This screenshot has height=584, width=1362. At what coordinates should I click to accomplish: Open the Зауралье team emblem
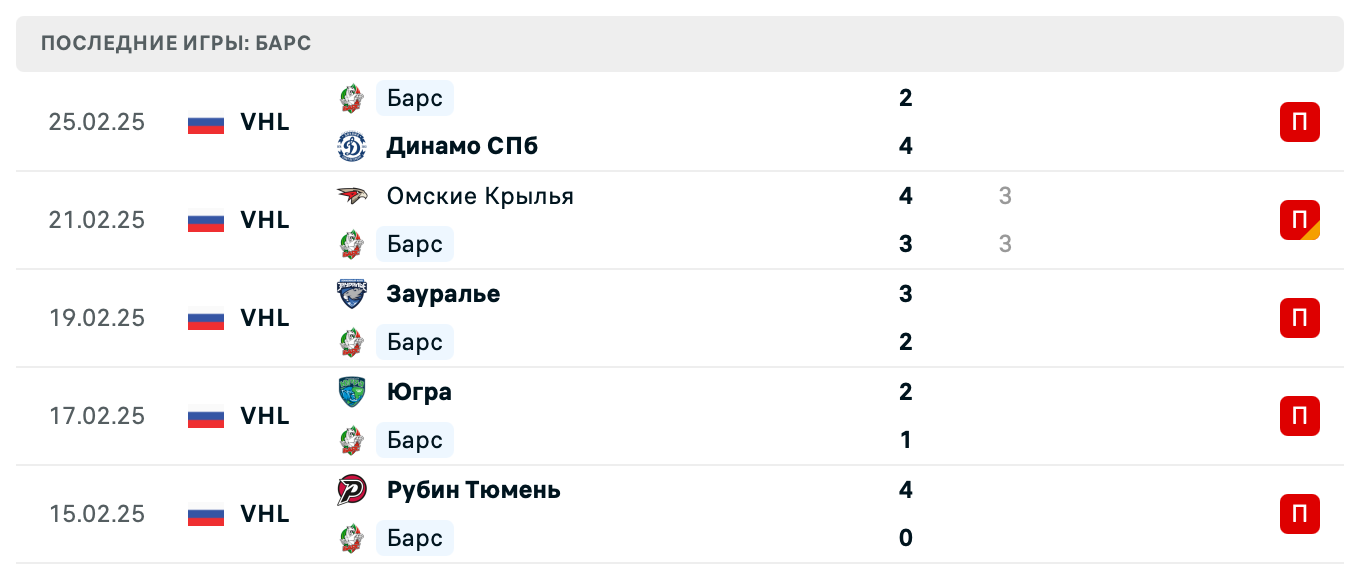click(352, 294)
